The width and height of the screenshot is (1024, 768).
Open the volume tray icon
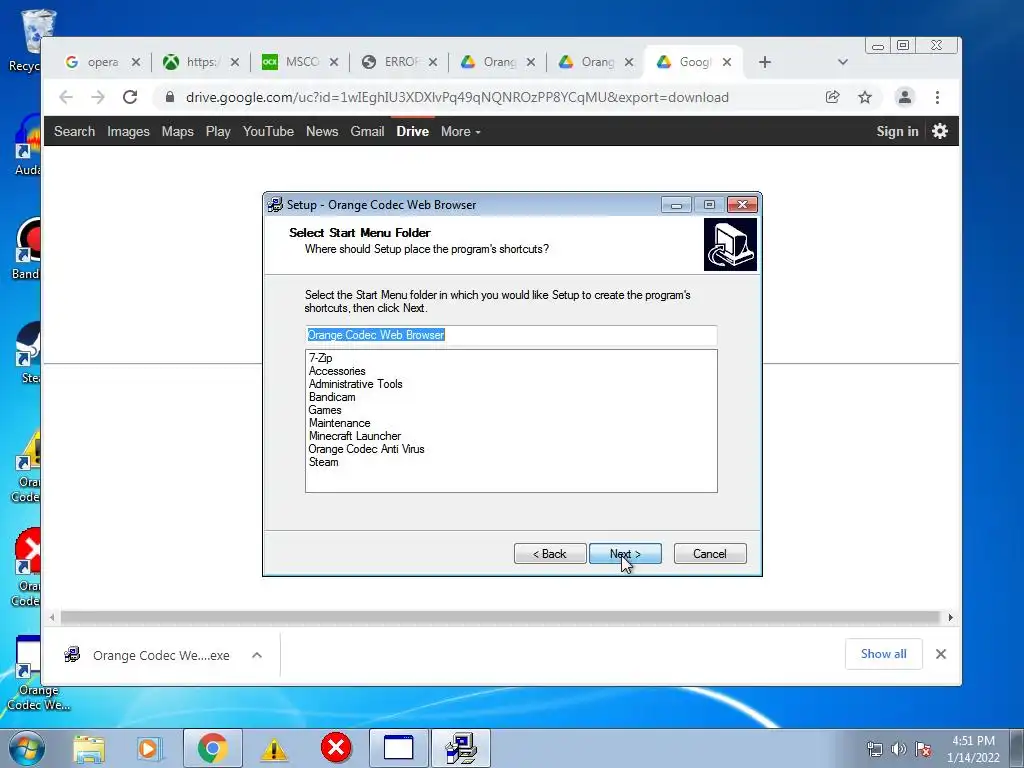[x=899, y=749]
